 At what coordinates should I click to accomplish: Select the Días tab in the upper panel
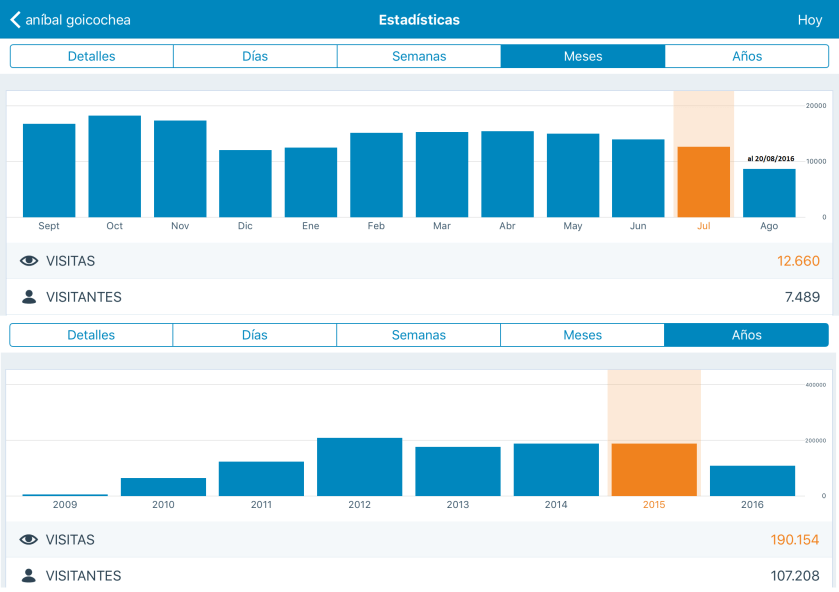click(255, 56)
